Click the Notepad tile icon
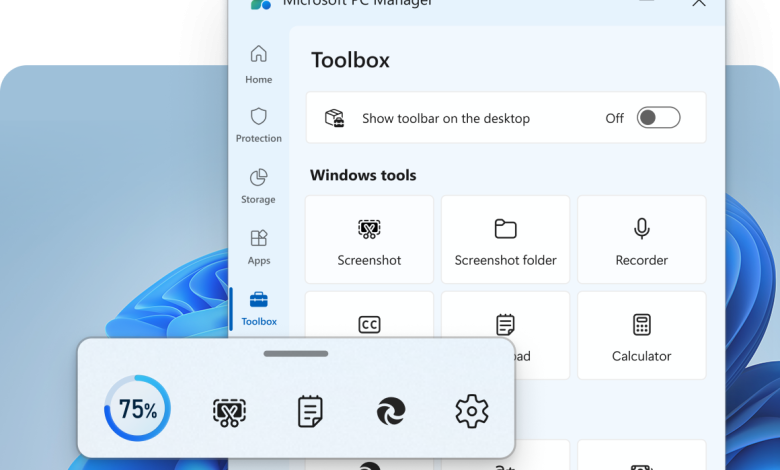Image resolution: width=780 pixels, height=470 pixels. [x=505, y=324]
